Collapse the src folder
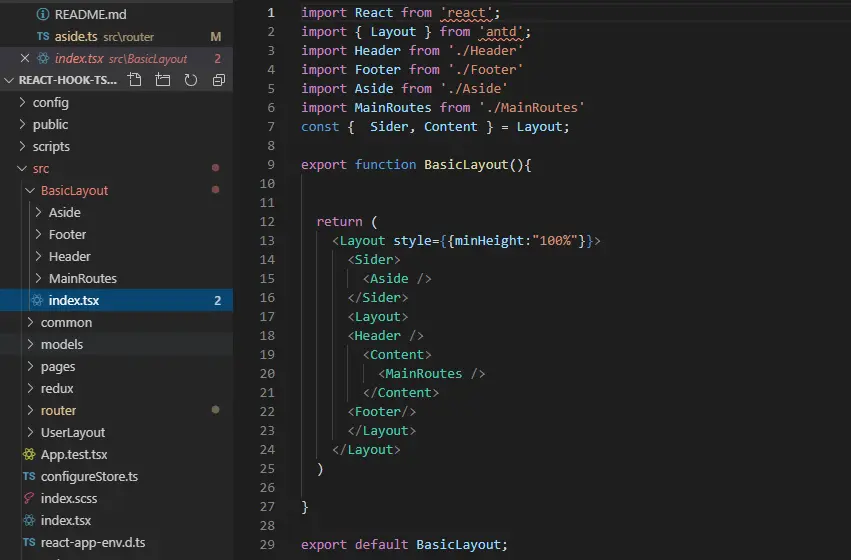The image size is (851, 560). point(22,168)
